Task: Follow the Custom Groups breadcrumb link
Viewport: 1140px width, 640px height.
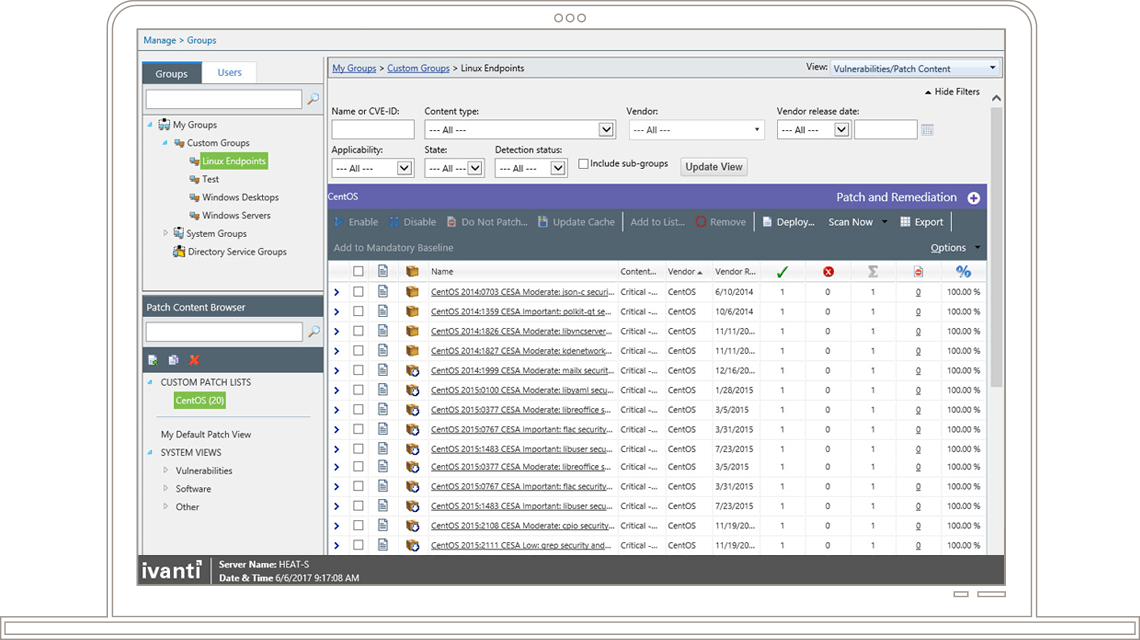Action: (418, 68)
